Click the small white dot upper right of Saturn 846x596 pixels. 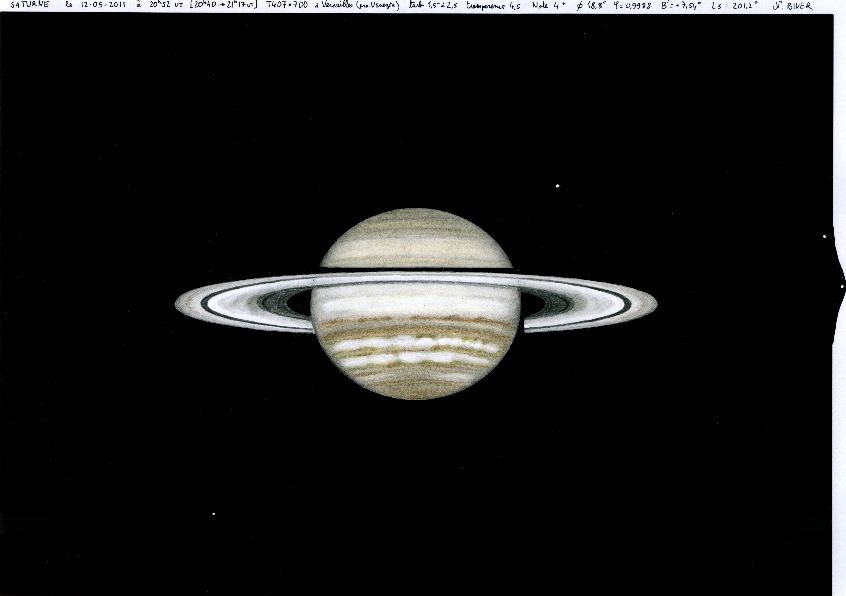tap(557, 185)
